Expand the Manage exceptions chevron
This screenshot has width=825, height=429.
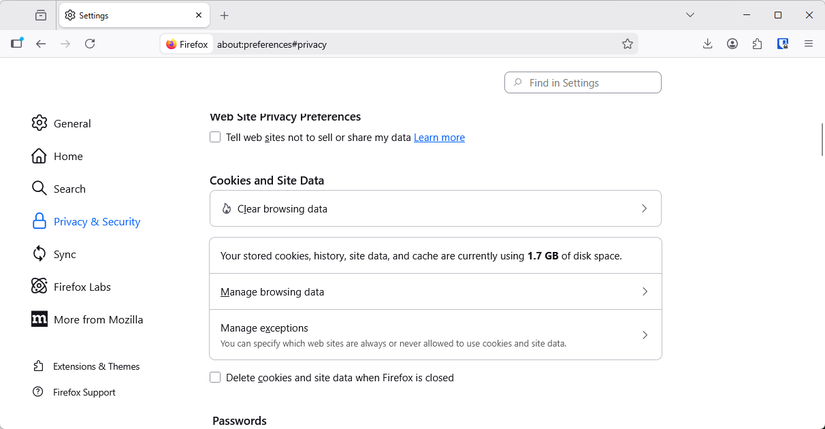click(644, 335)
